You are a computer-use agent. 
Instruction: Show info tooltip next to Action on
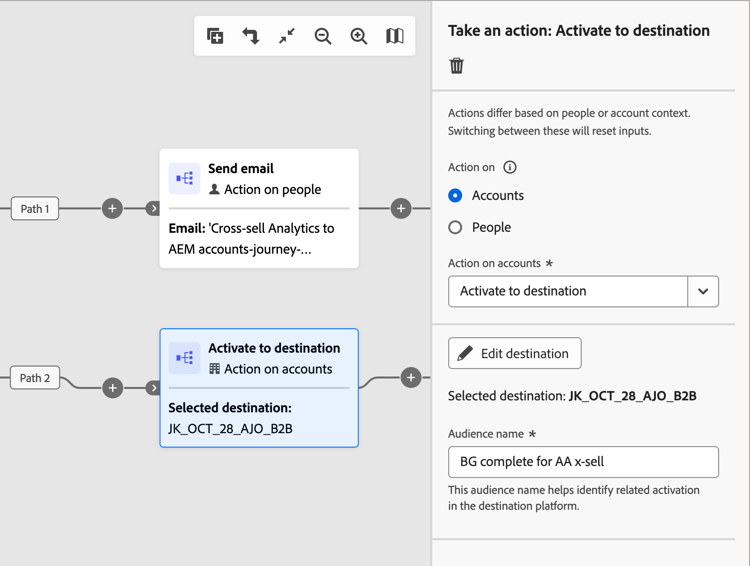[510, 168]
